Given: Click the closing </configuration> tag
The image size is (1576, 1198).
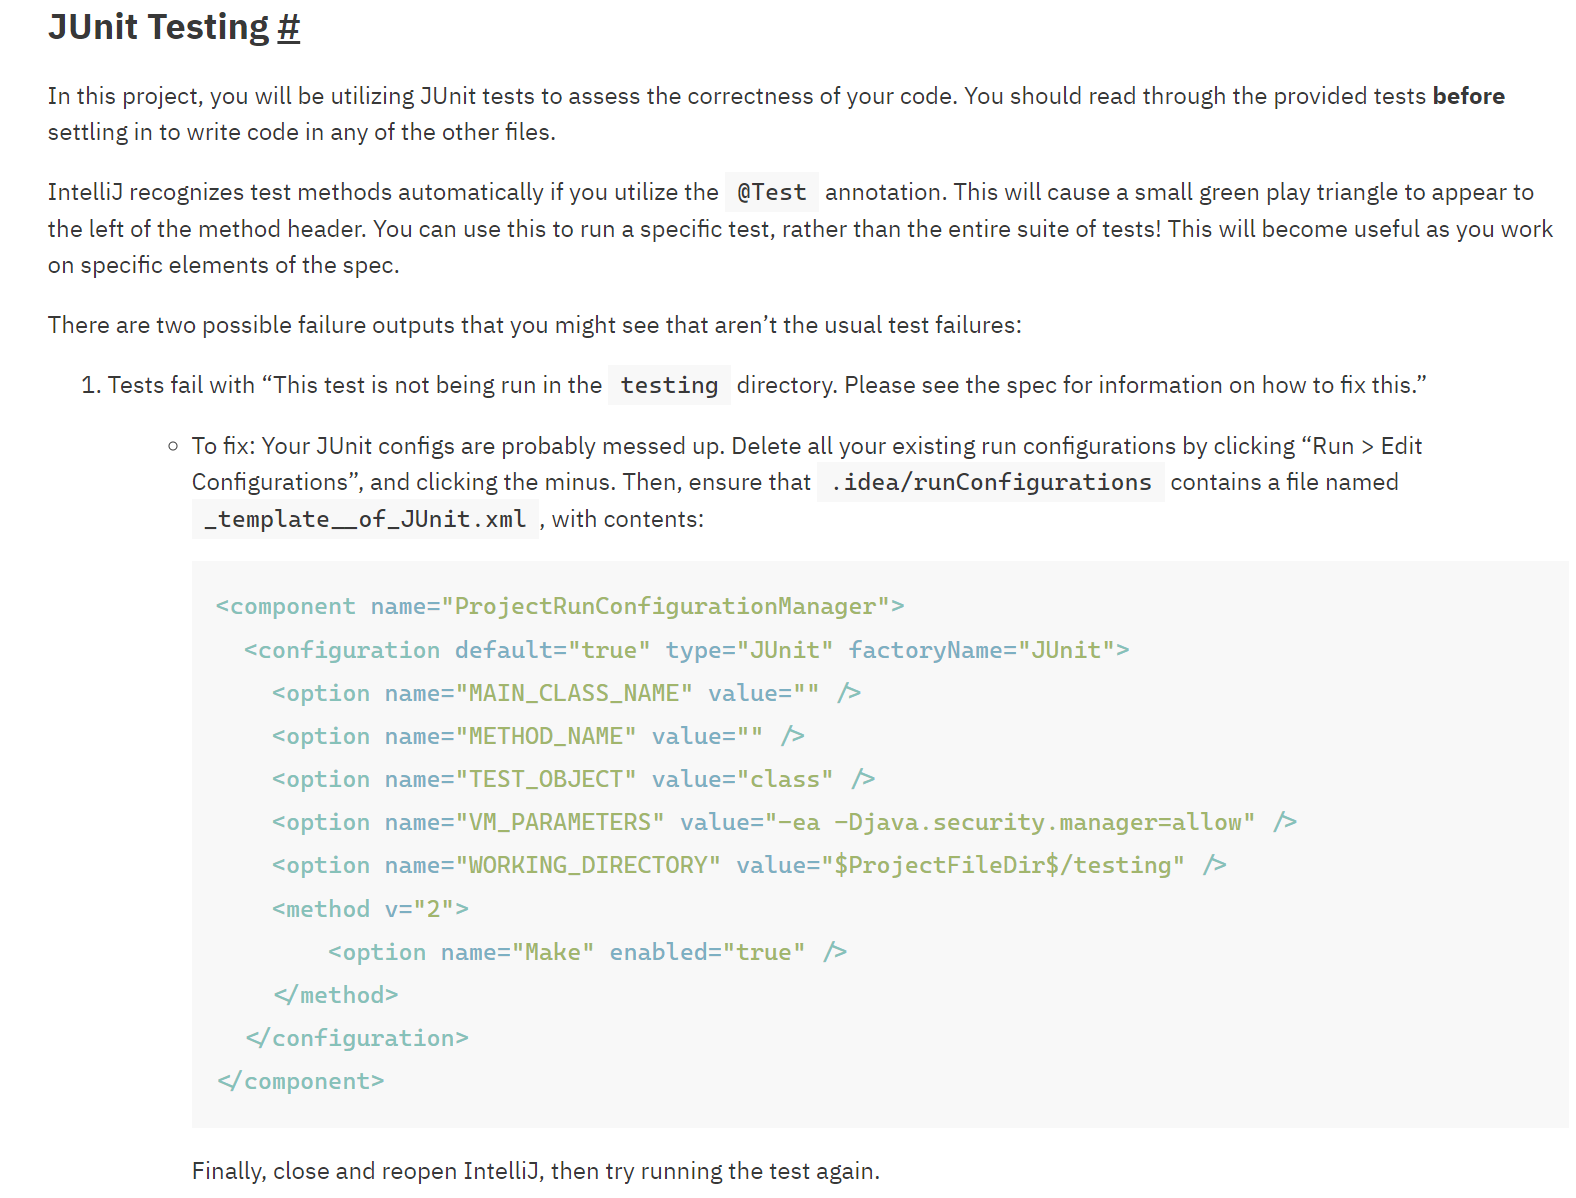Looking at the screenshot, I should coord(357,1038).
